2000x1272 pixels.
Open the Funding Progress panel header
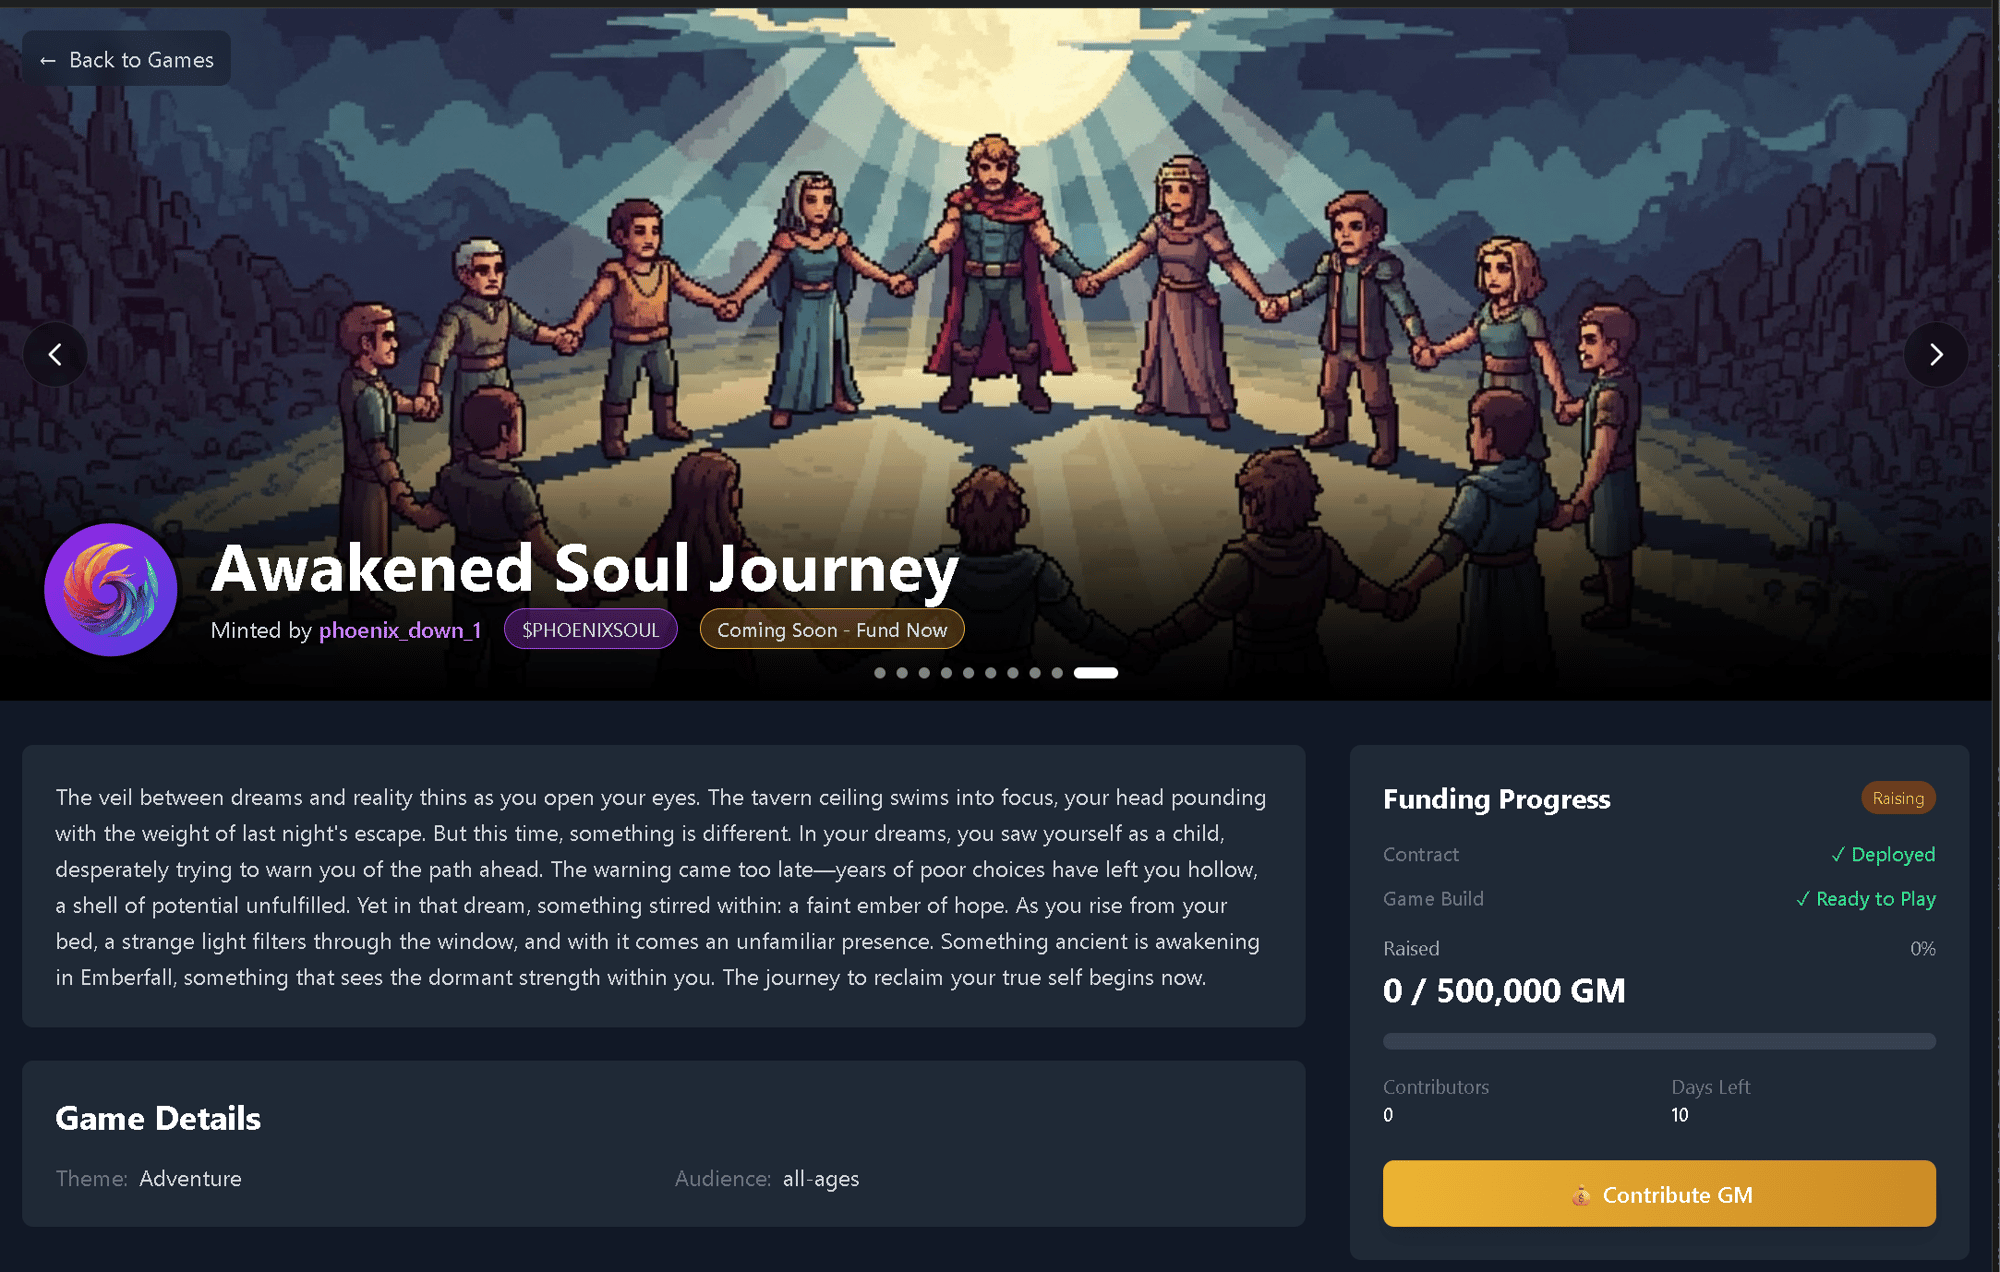(x=1496, y=799)
